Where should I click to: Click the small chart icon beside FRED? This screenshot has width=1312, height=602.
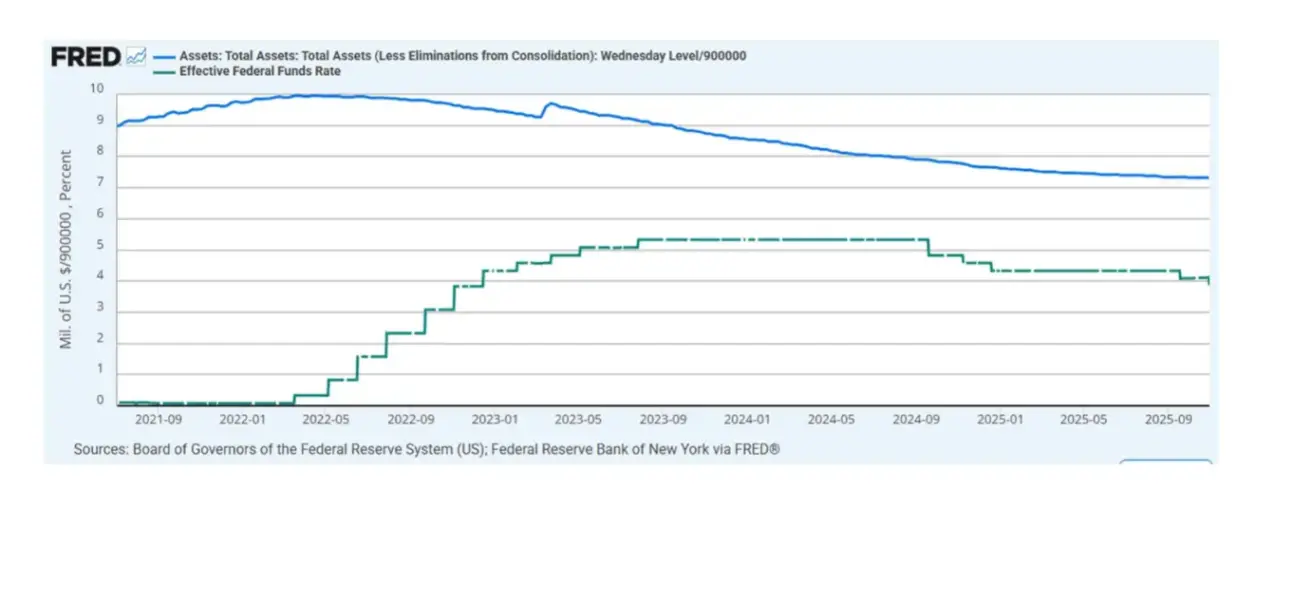click(x=137, y=57)
